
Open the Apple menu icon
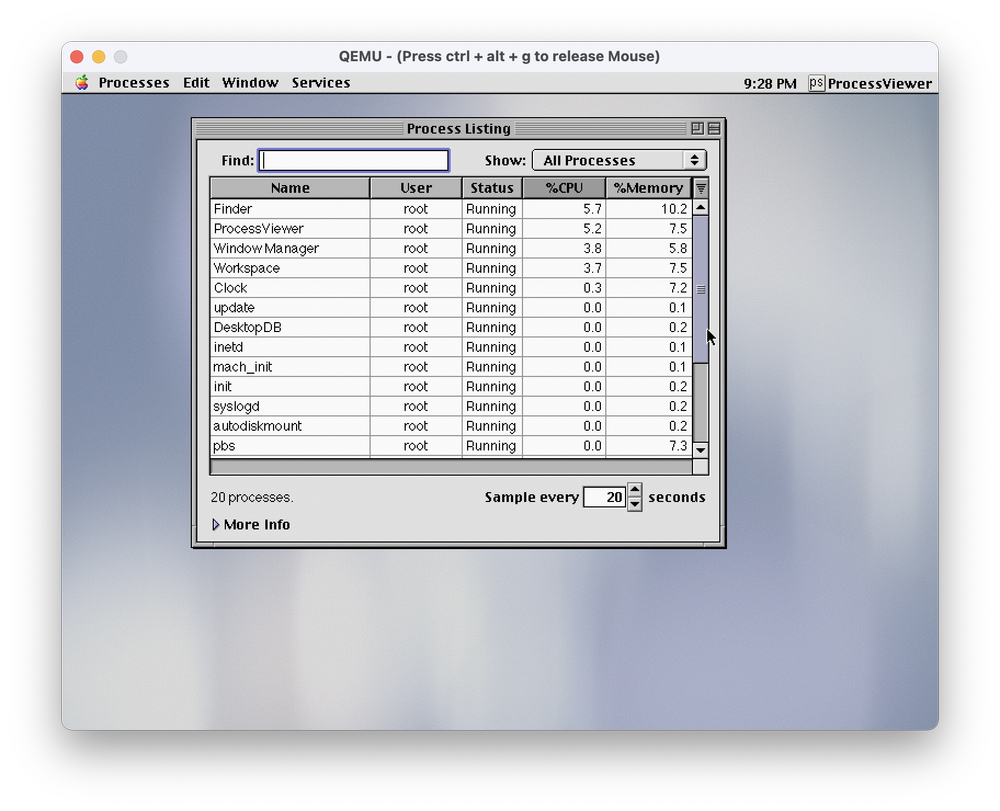pos(82,83)
